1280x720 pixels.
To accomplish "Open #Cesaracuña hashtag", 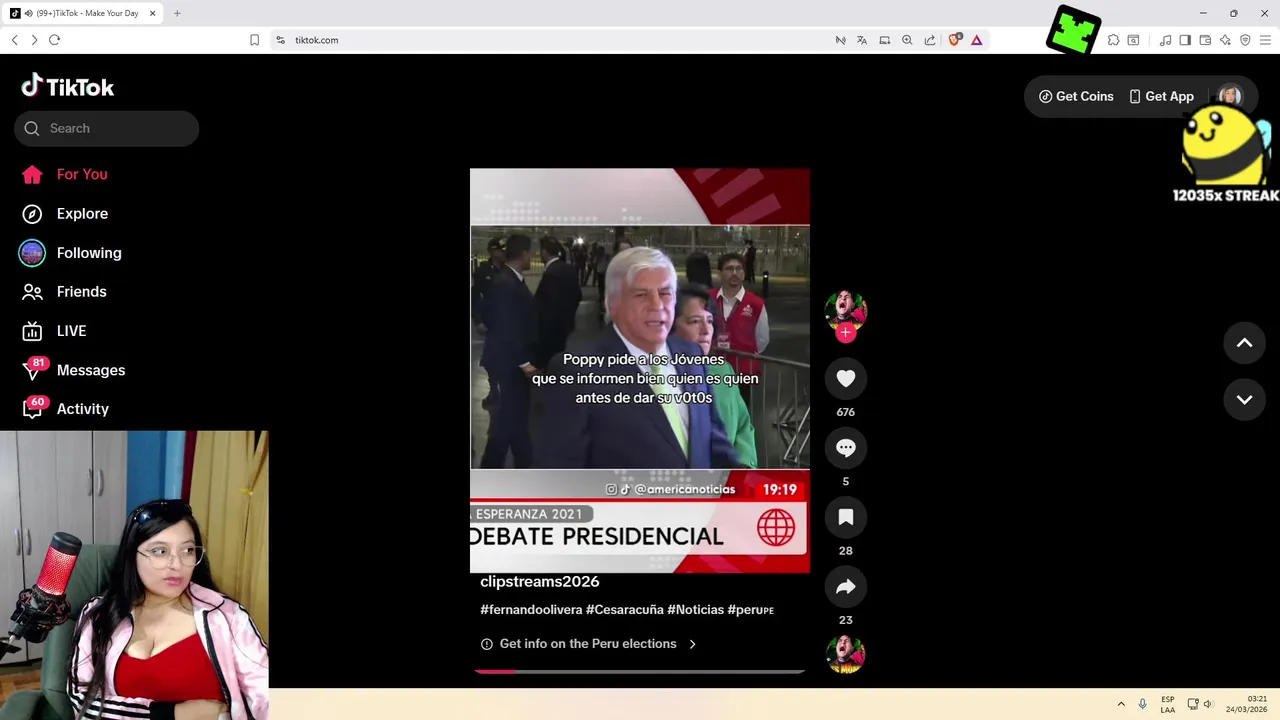I will (x=625, y=610).
